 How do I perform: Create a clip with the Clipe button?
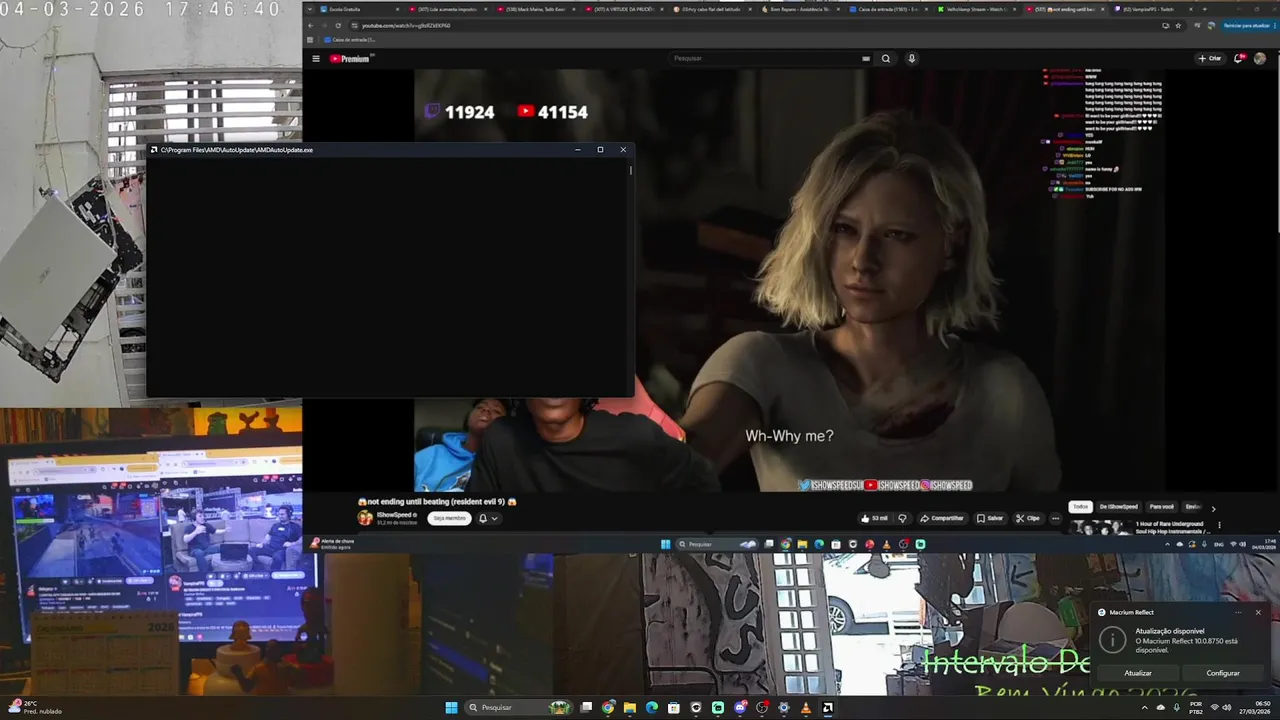tap(1028, 518)
